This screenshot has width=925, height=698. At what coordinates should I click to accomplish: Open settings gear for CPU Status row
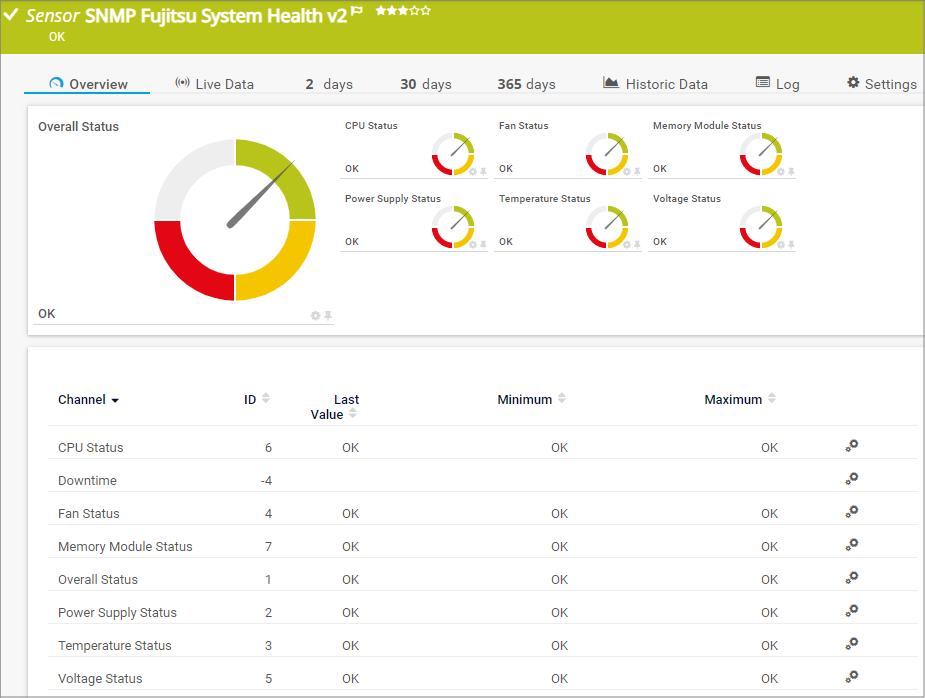point(851,447)
